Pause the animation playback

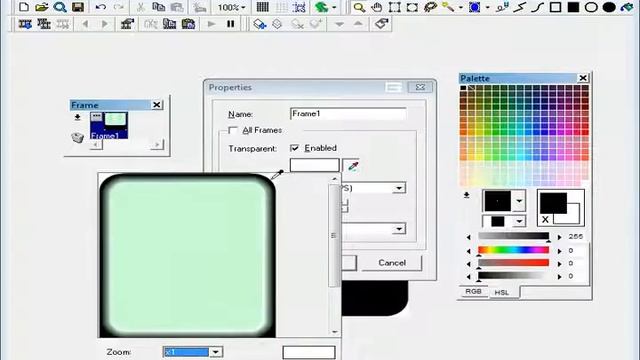click(x=231, y=24)
